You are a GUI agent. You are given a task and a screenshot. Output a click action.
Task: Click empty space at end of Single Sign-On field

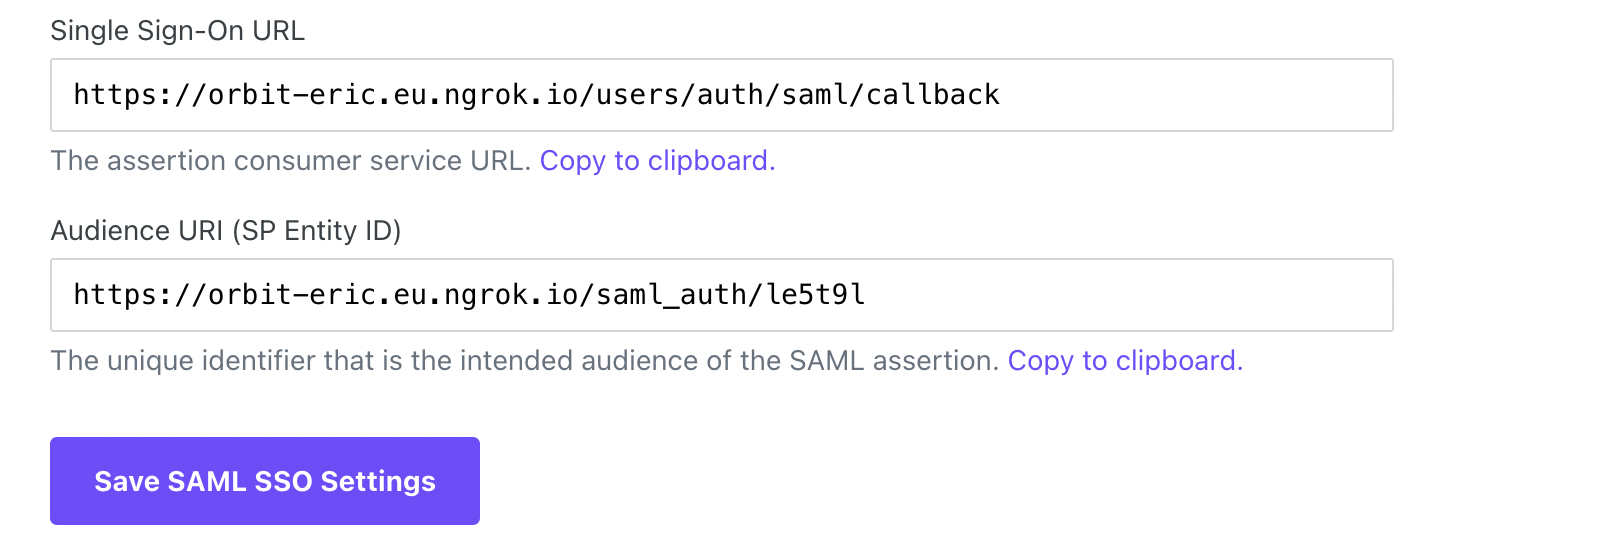pyautogui.click(x=1200, y=95)
